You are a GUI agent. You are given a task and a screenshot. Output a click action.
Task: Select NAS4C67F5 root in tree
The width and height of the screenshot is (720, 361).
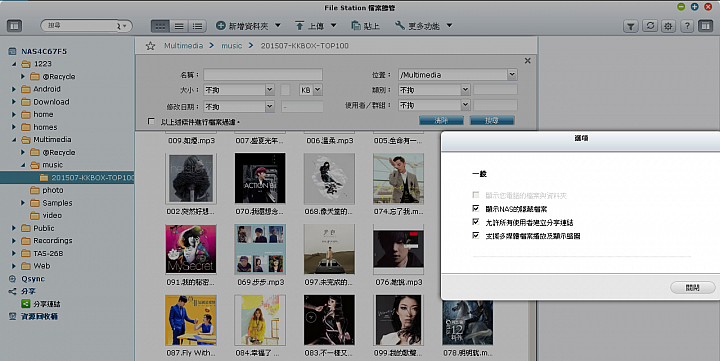click(44, 51)
